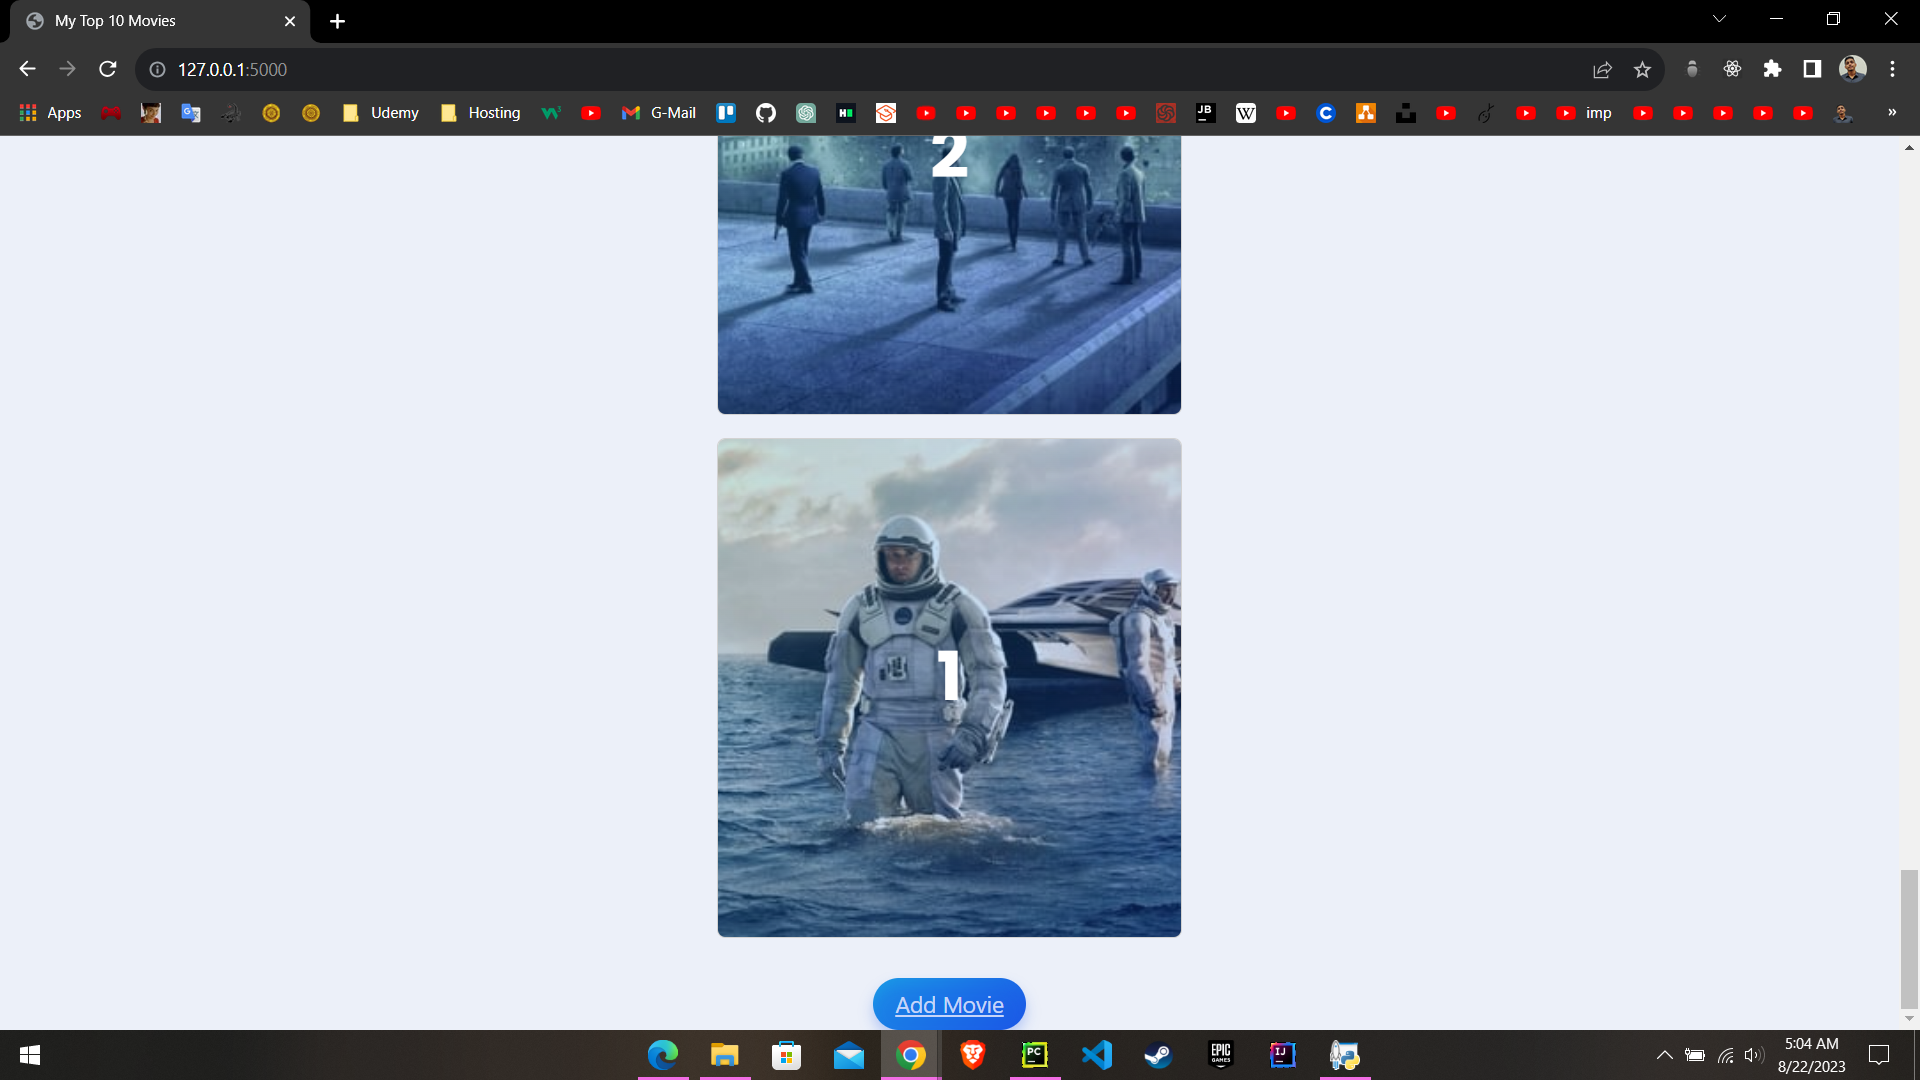
Task: Open the tab search dropdown
Action: pyautogui.click(x=1719, y=19)
